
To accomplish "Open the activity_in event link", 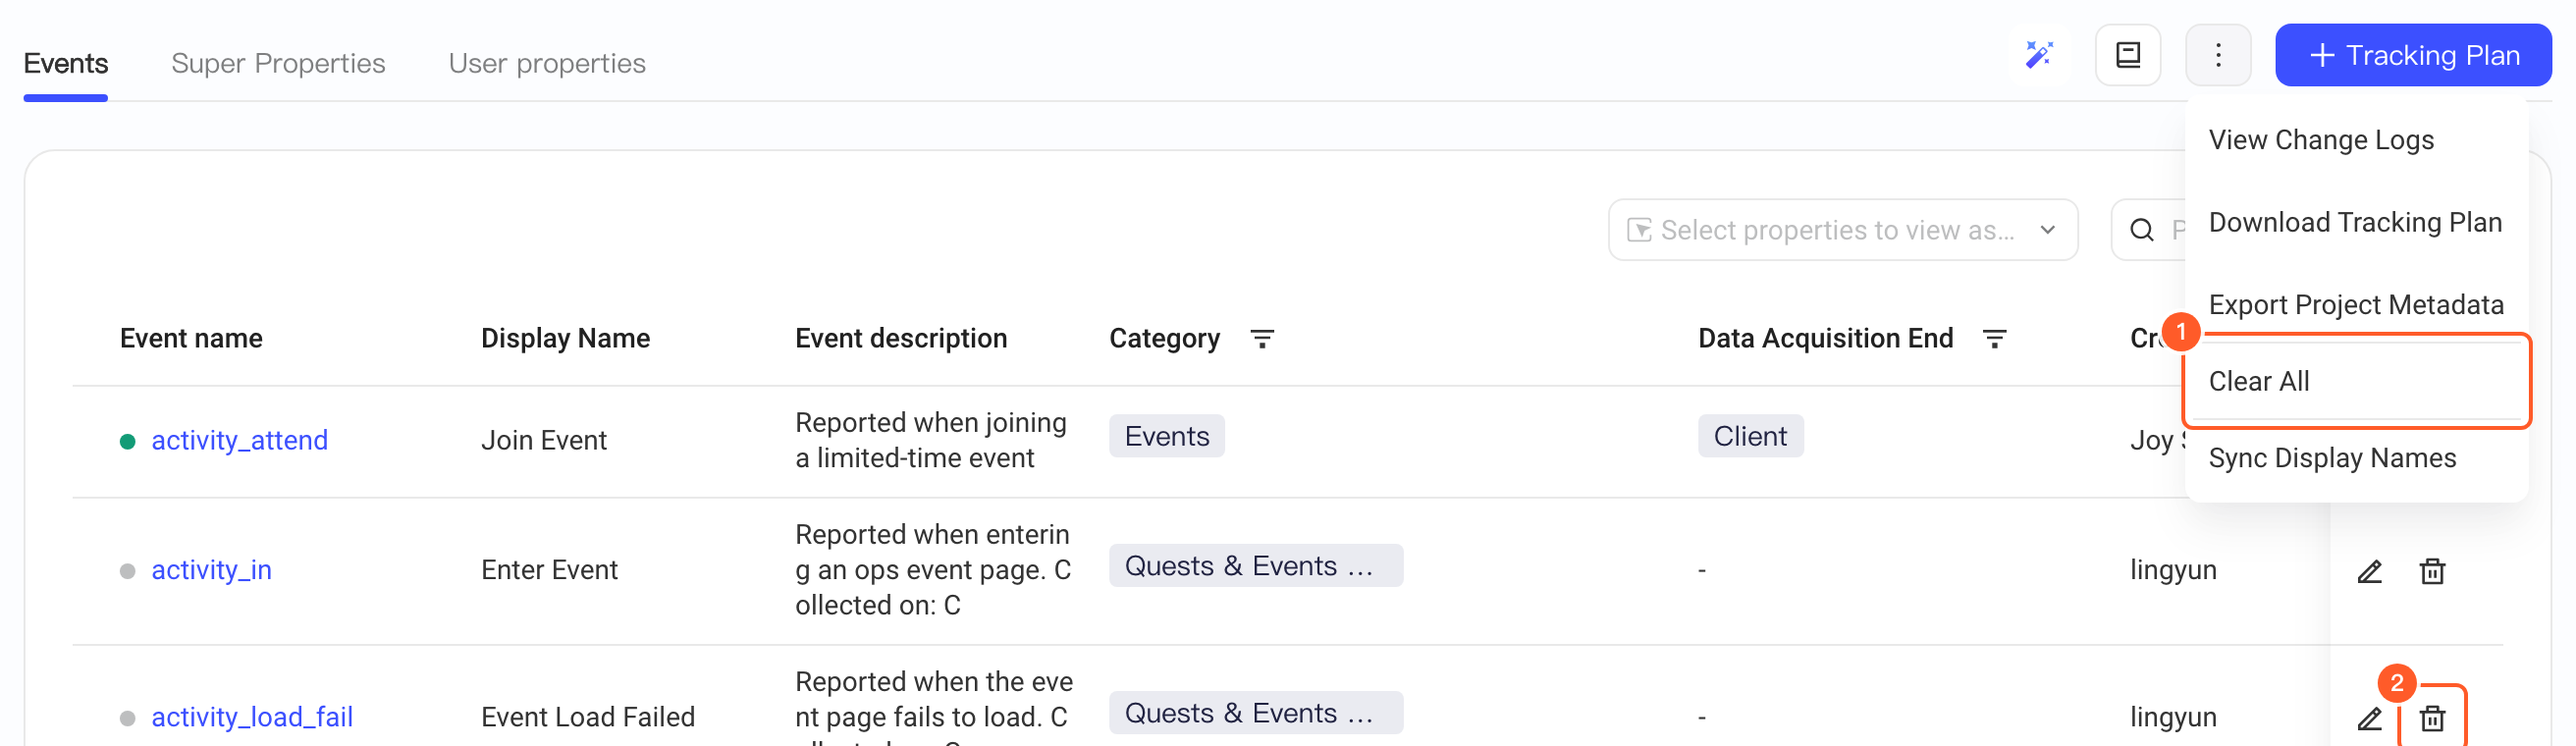I will point(211,570).
